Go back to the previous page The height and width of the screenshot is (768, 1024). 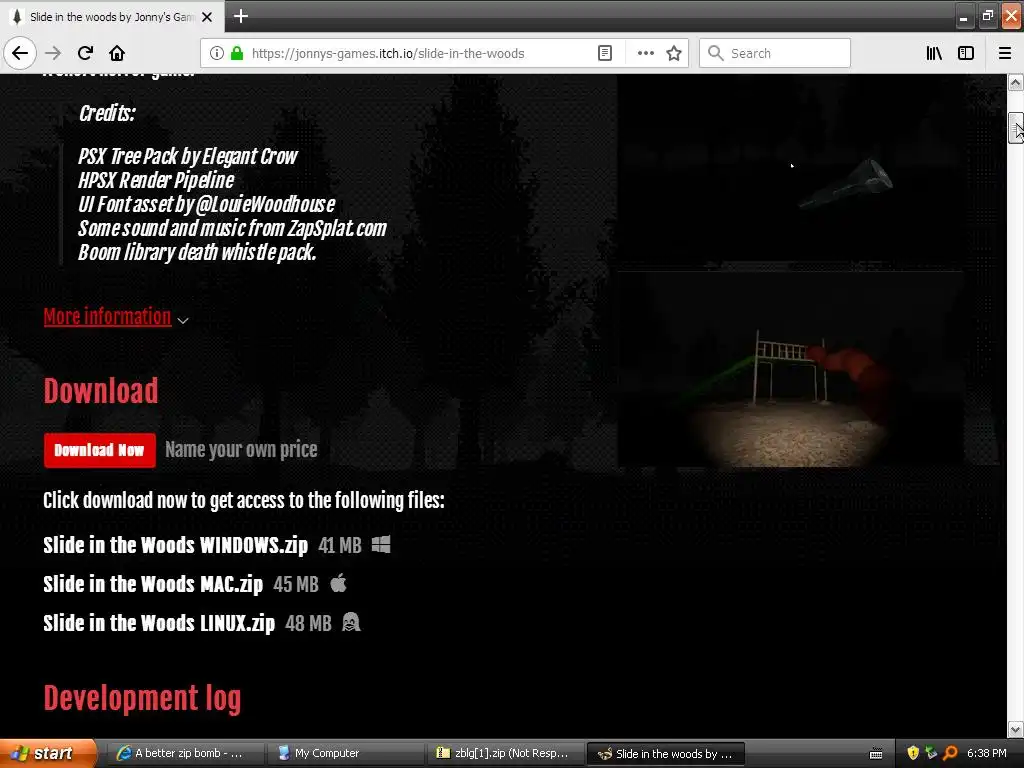(x=20, y=53)
